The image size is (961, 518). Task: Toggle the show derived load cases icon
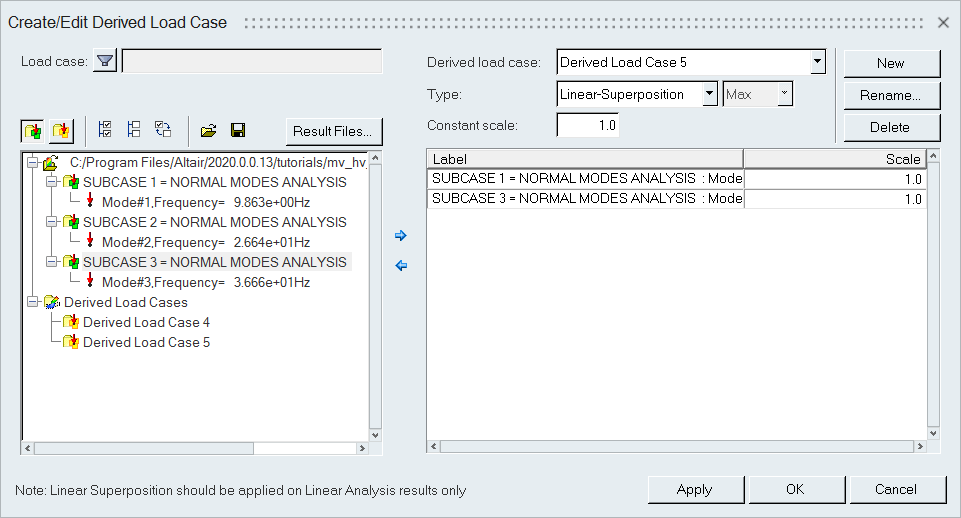(x=61, y=130)
